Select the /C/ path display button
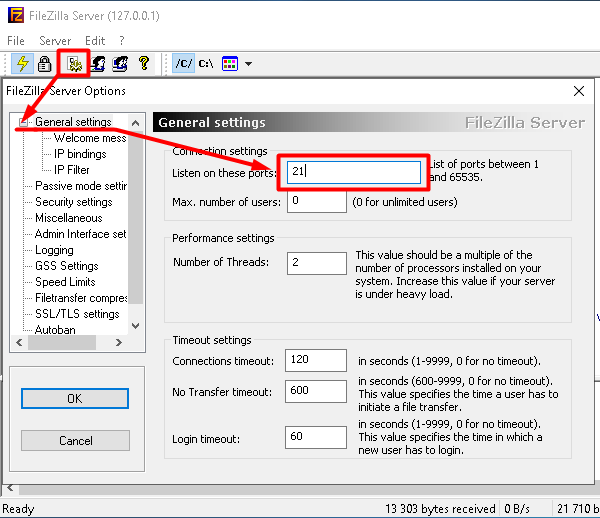Screen dimensions: 600x518 point(183,64)
